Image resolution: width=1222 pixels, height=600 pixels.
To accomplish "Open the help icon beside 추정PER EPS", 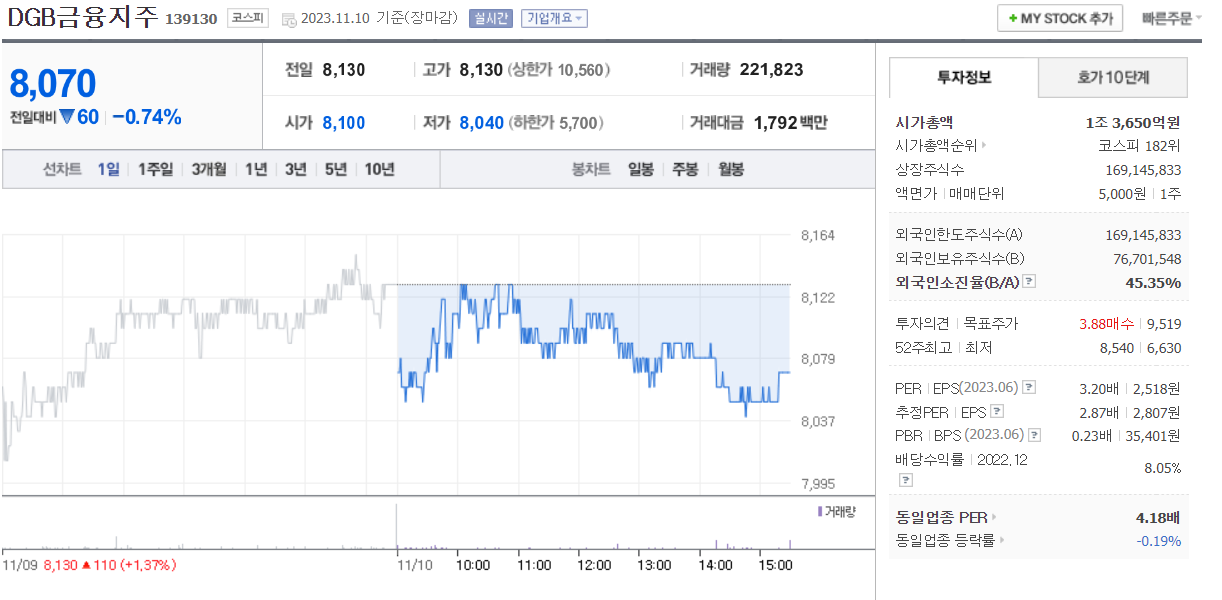I will point(997,411).
